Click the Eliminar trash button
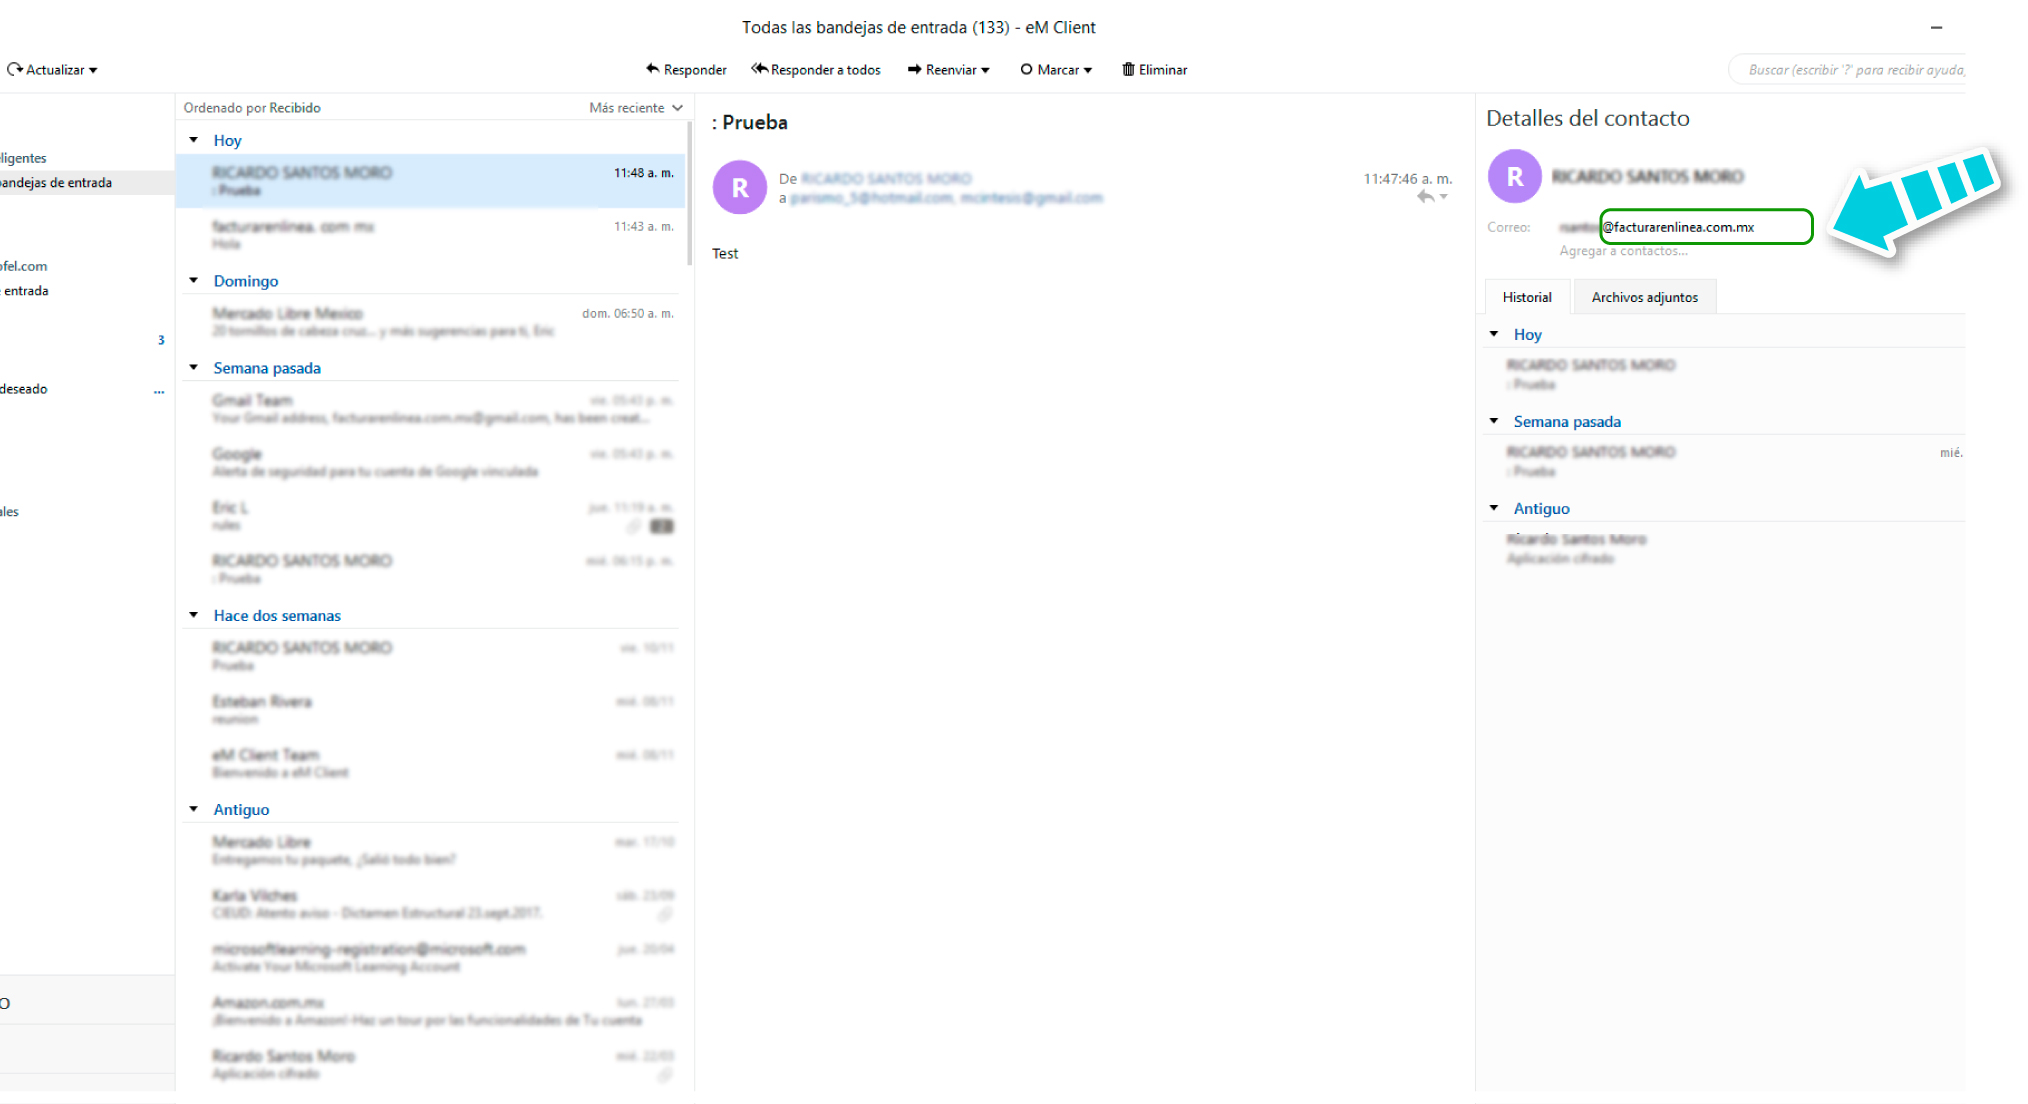This screenshot has height=1104, width=2028. 1155,69
